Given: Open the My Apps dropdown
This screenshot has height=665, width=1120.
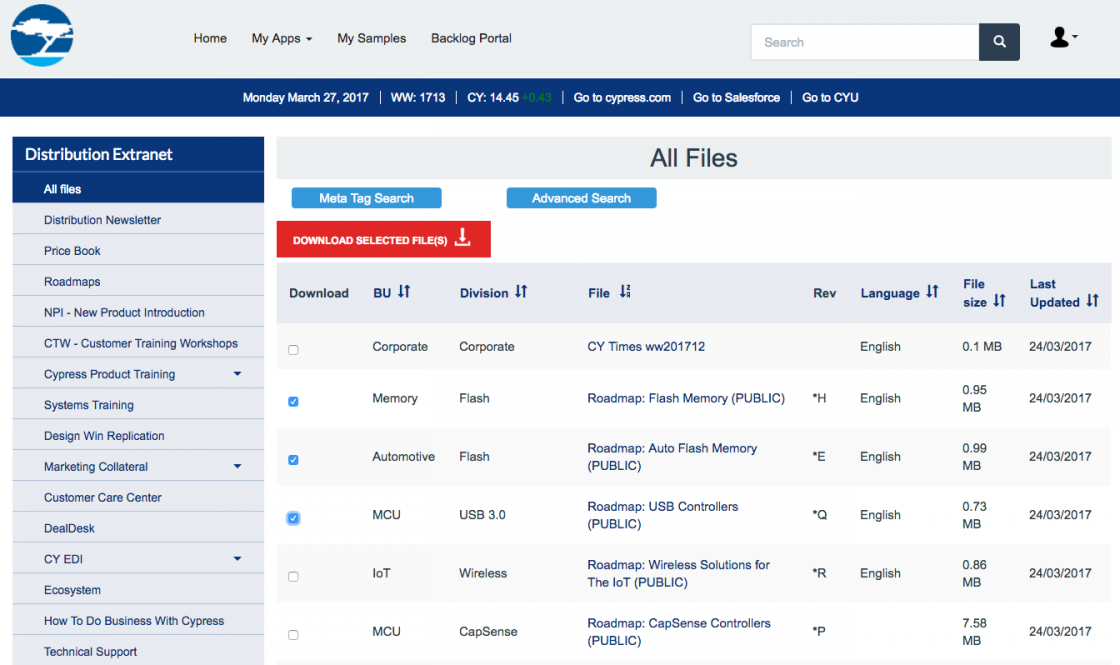Looking at the screenshot, I should (281, 39).
